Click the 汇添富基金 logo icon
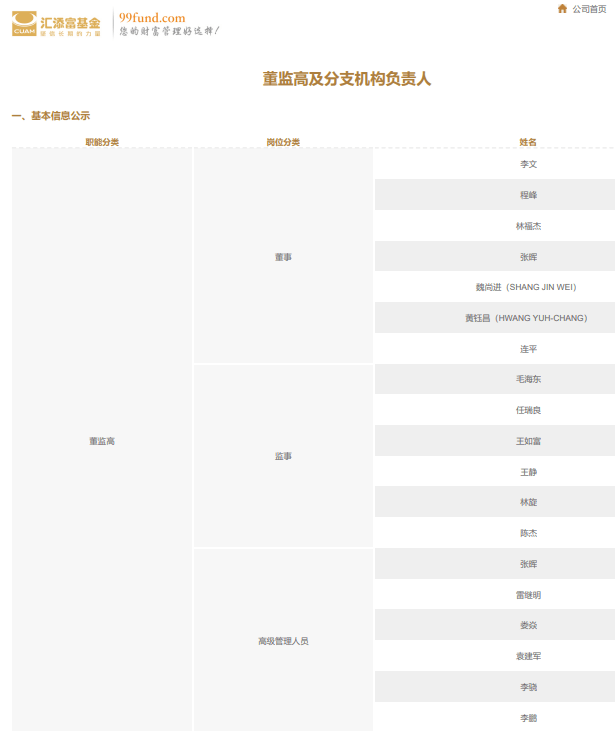Viewport: 615px width, 738px height. point(24,24)
